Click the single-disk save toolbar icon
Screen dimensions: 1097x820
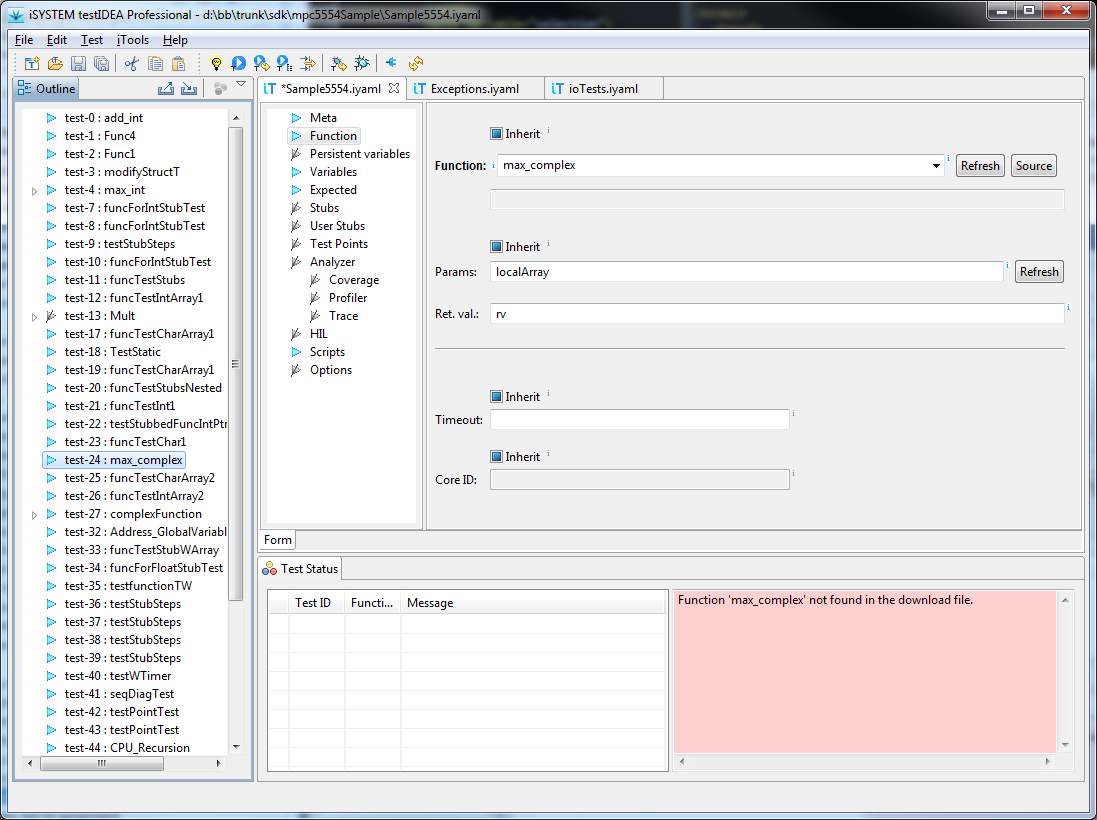coord(78,64)
